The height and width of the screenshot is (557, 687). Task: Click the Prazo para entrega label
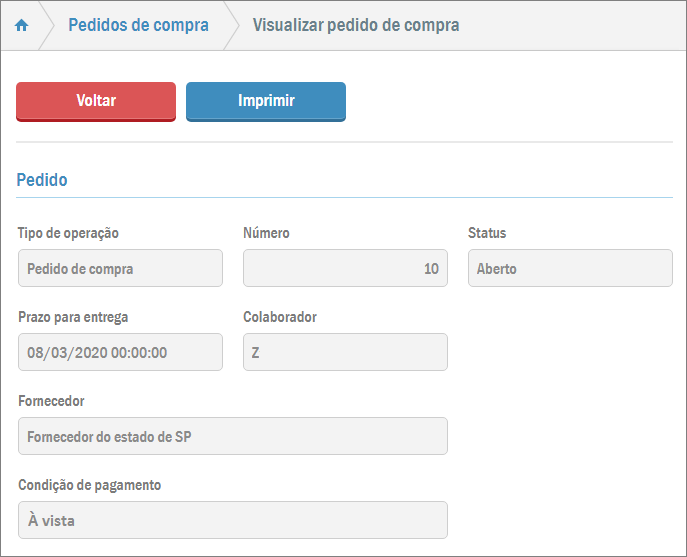pyautogui.click(x=73, y=317)
